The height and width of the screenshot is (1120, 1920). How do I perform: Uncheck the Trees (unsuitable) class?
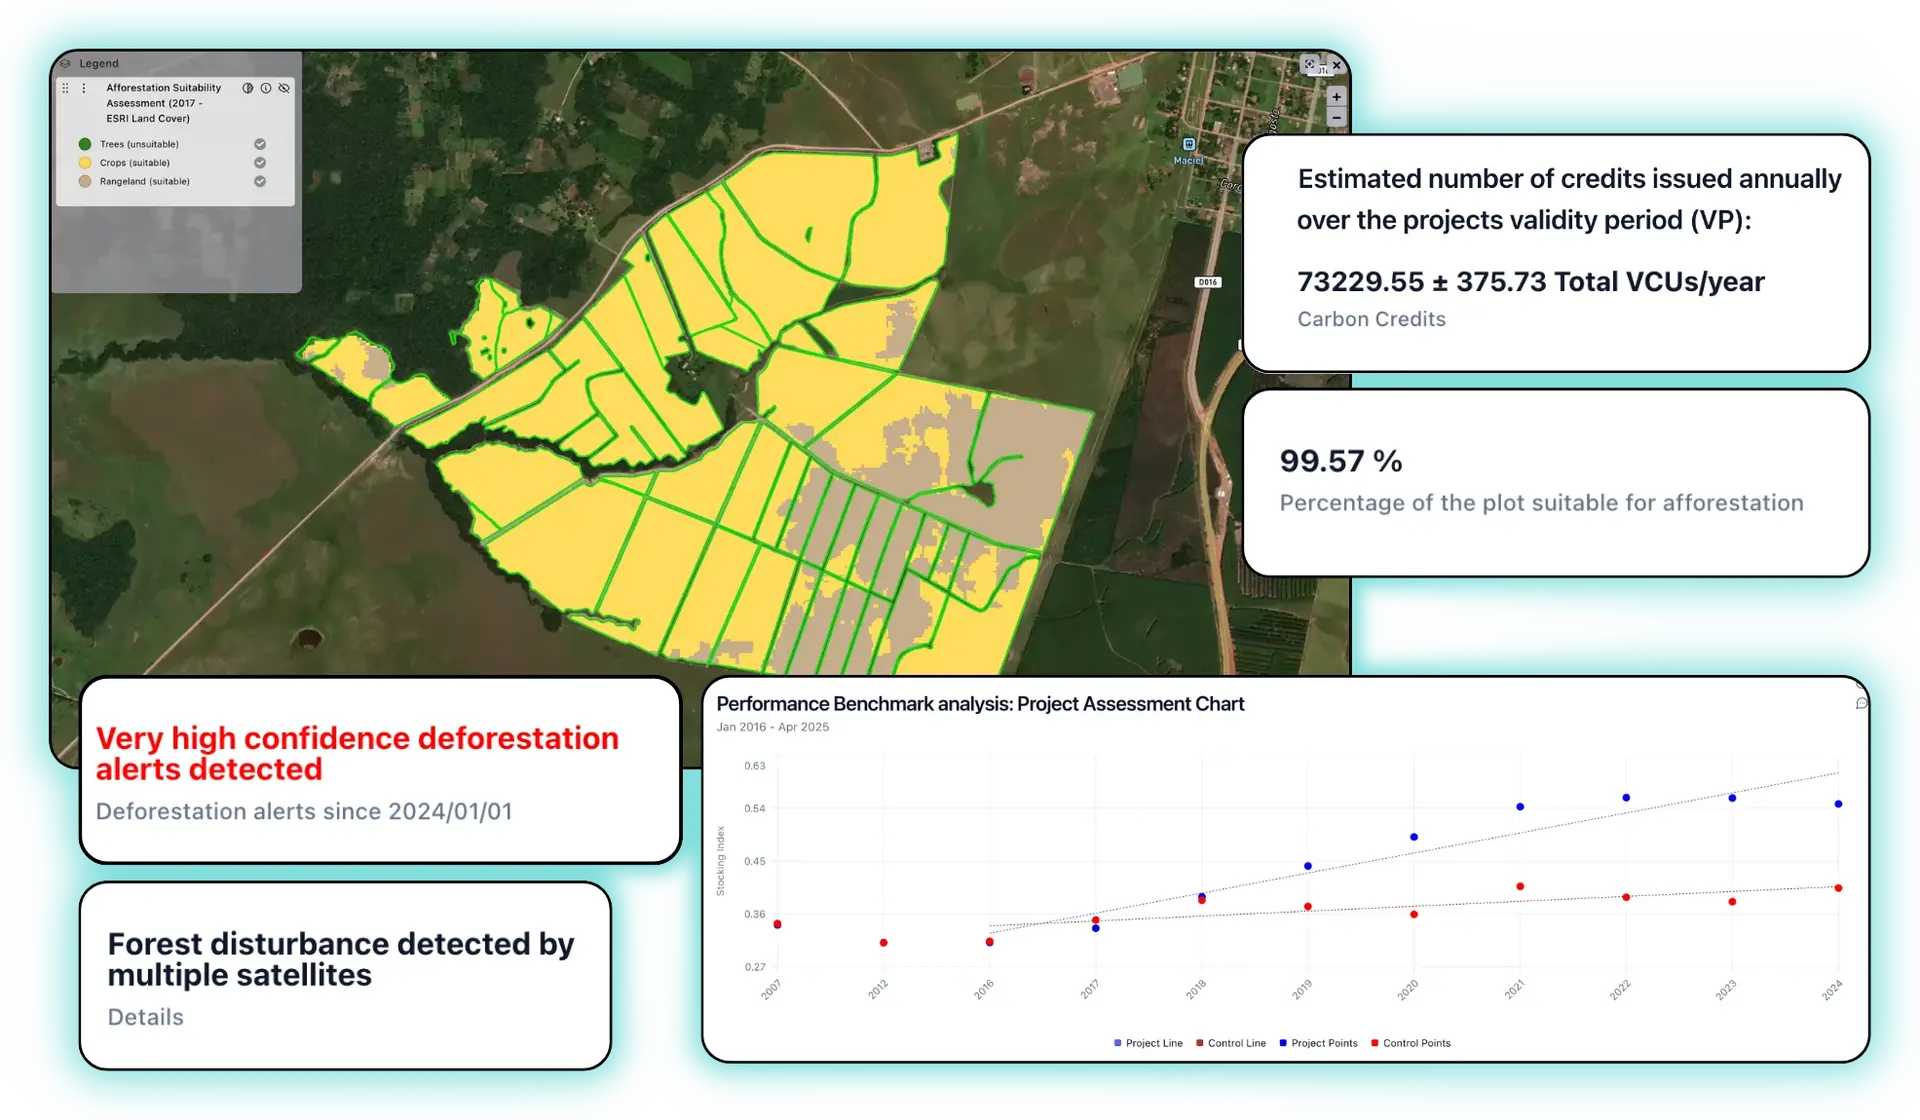260,144
